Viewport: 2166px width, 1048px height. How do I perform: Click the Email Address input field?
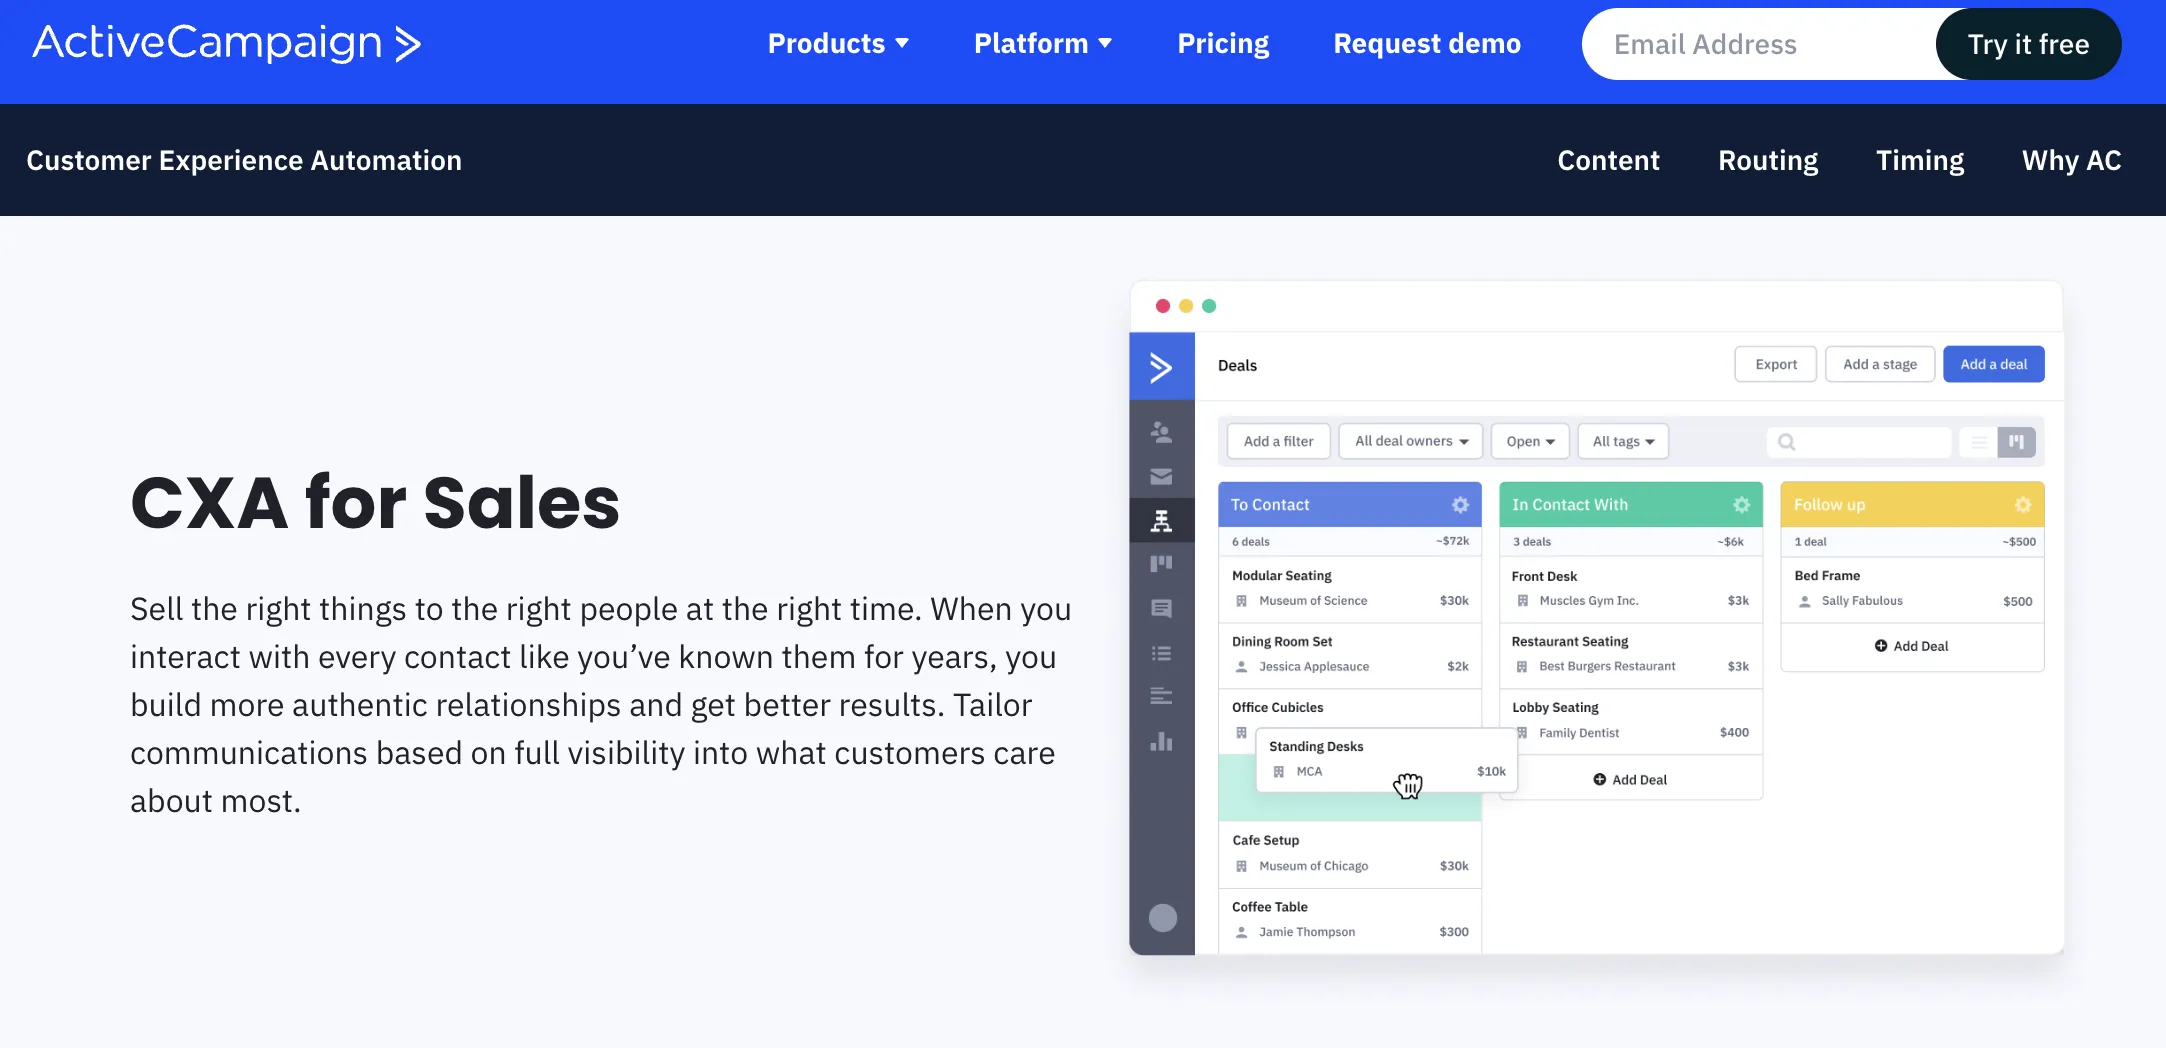pyautogui.click(x=1760, y=44)
